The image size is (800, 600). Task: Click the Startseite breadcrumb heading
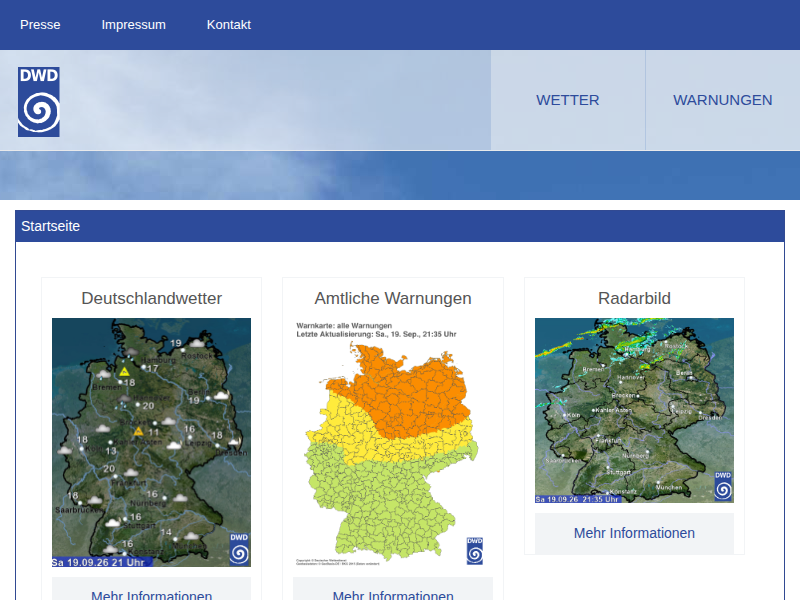[x=51, y=226]
